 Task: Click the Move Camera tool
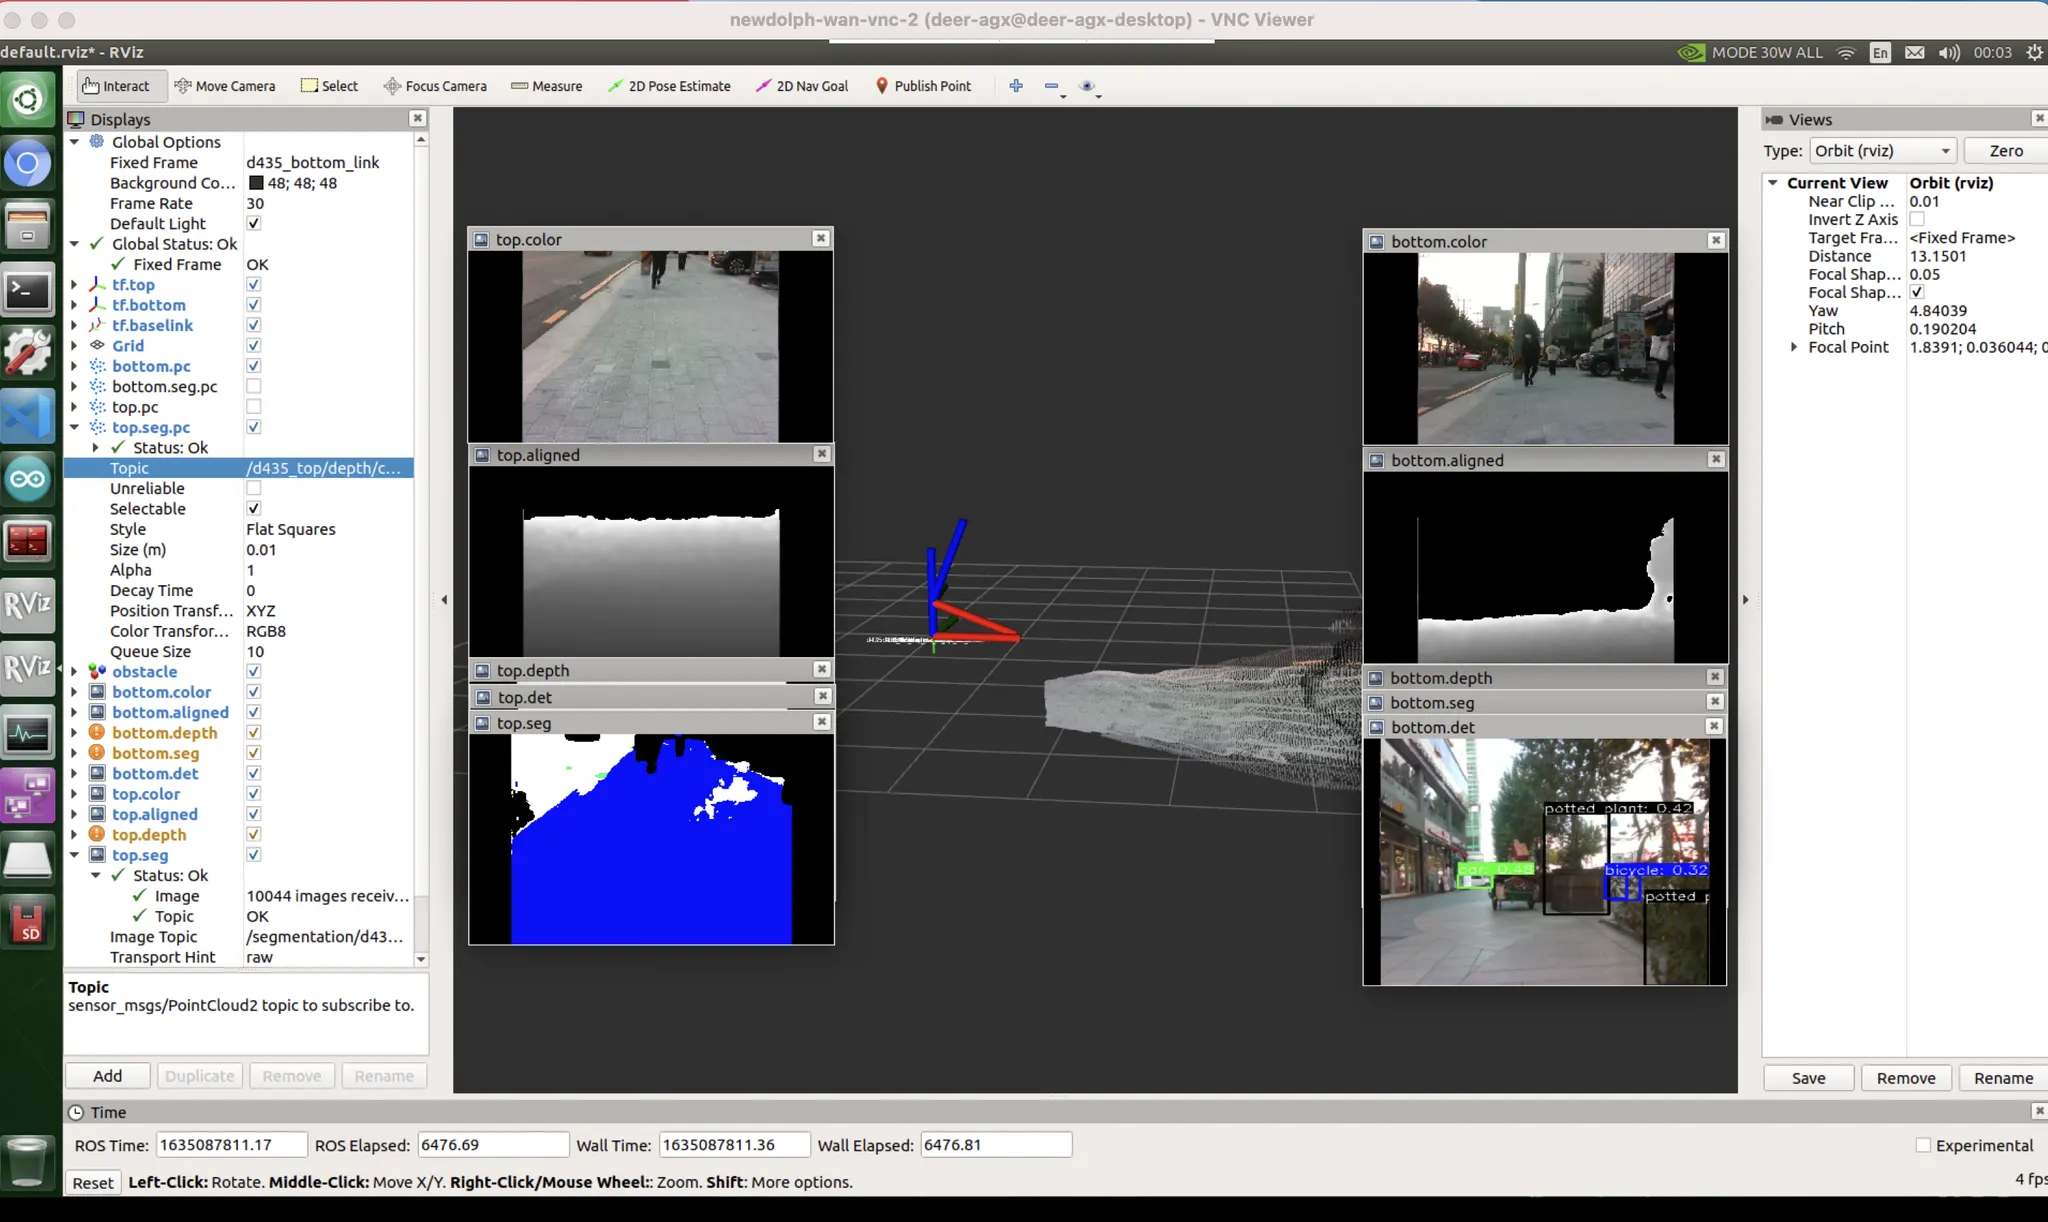224,86
